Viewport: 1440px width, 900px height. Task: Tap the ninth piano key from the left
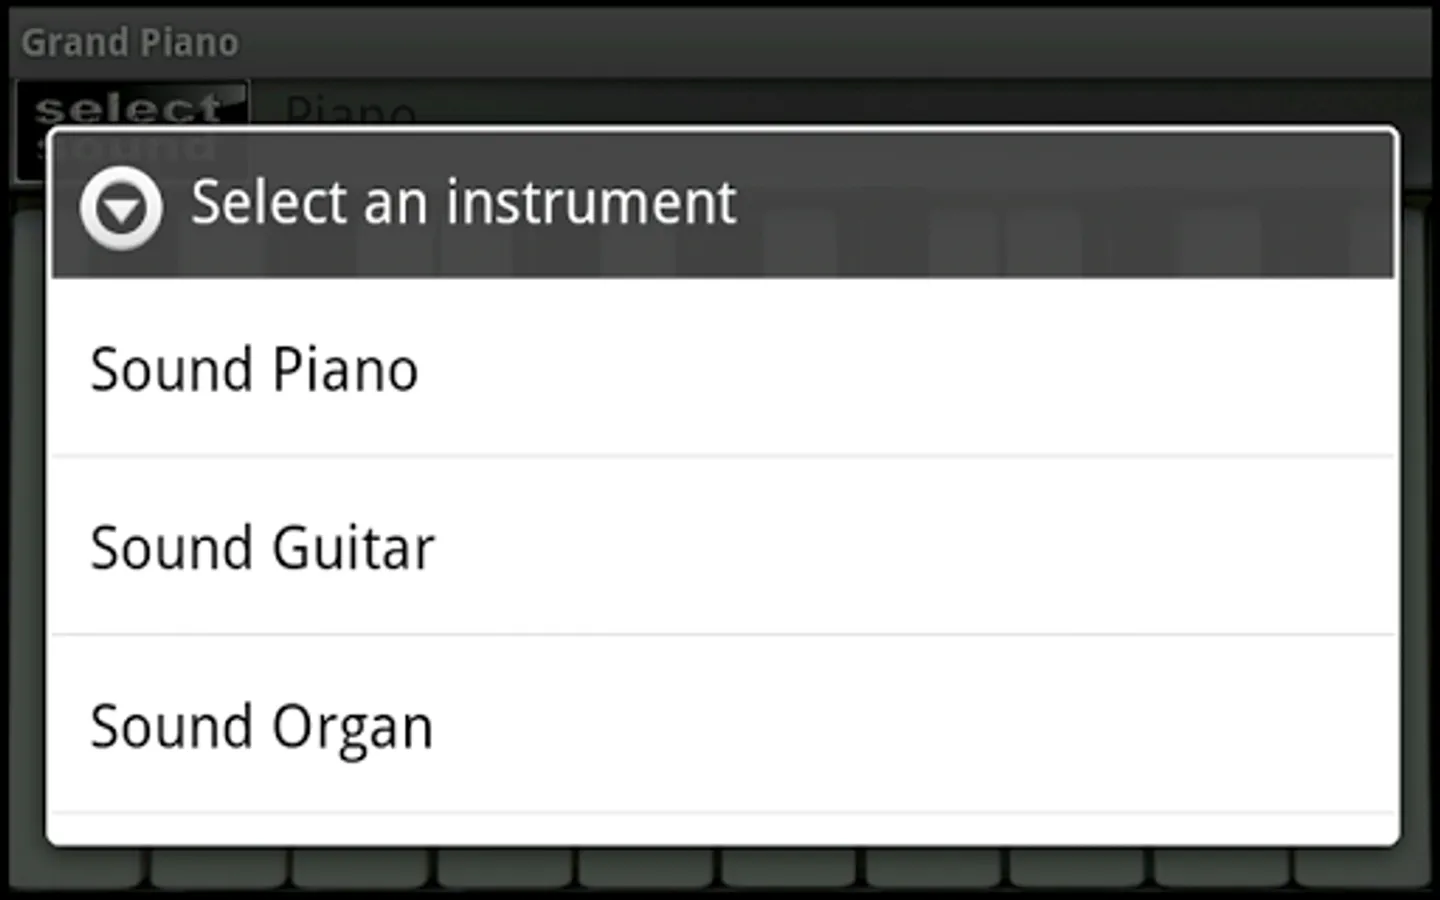[1221, 868]
